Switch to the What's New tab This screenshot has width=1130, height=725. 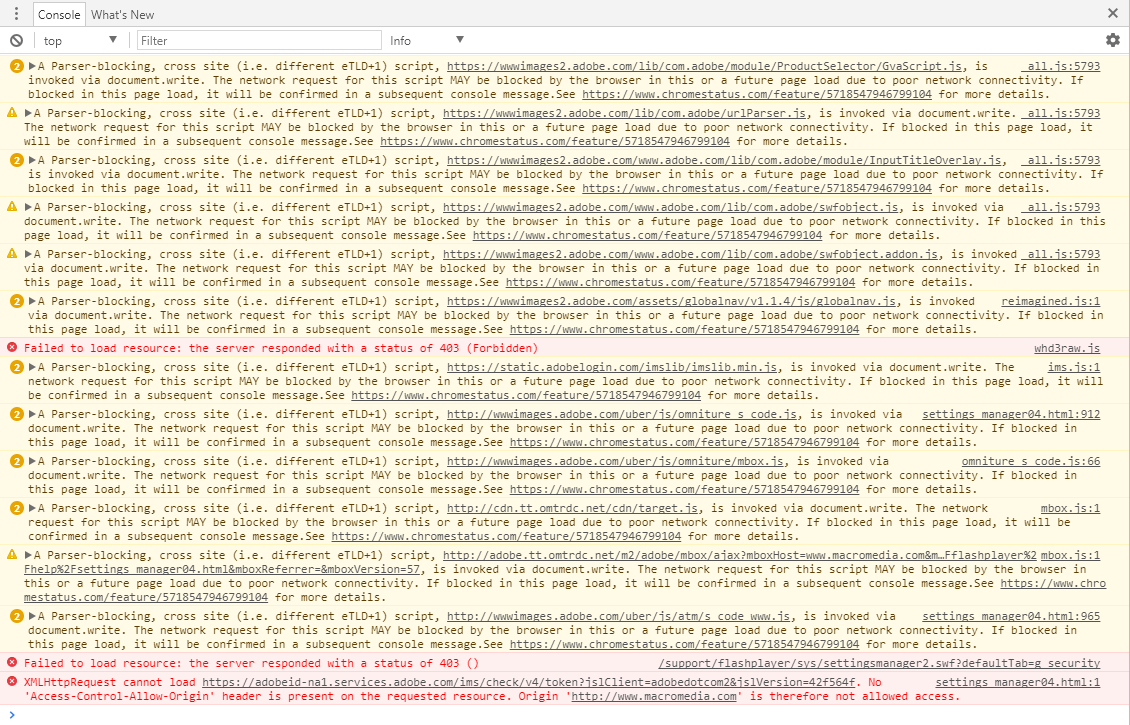point(123,14)
